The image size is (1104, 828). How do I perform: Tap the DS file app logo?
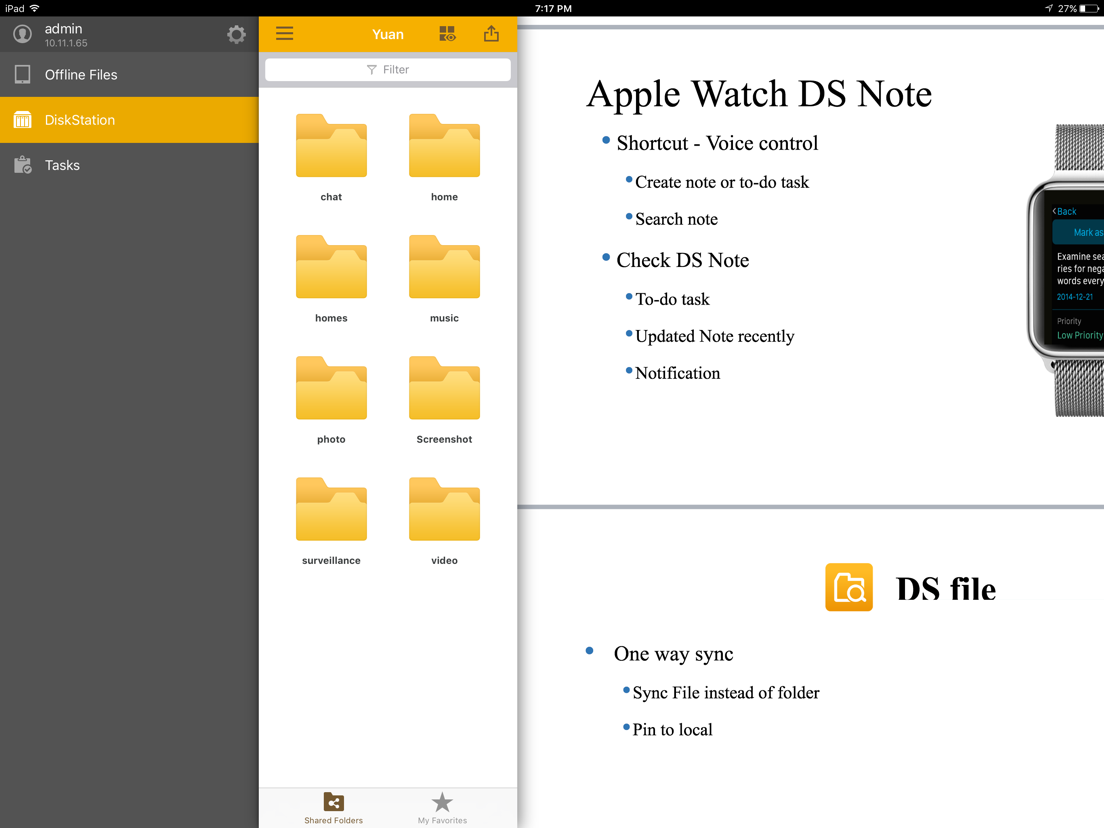click(x=849, y=587)
